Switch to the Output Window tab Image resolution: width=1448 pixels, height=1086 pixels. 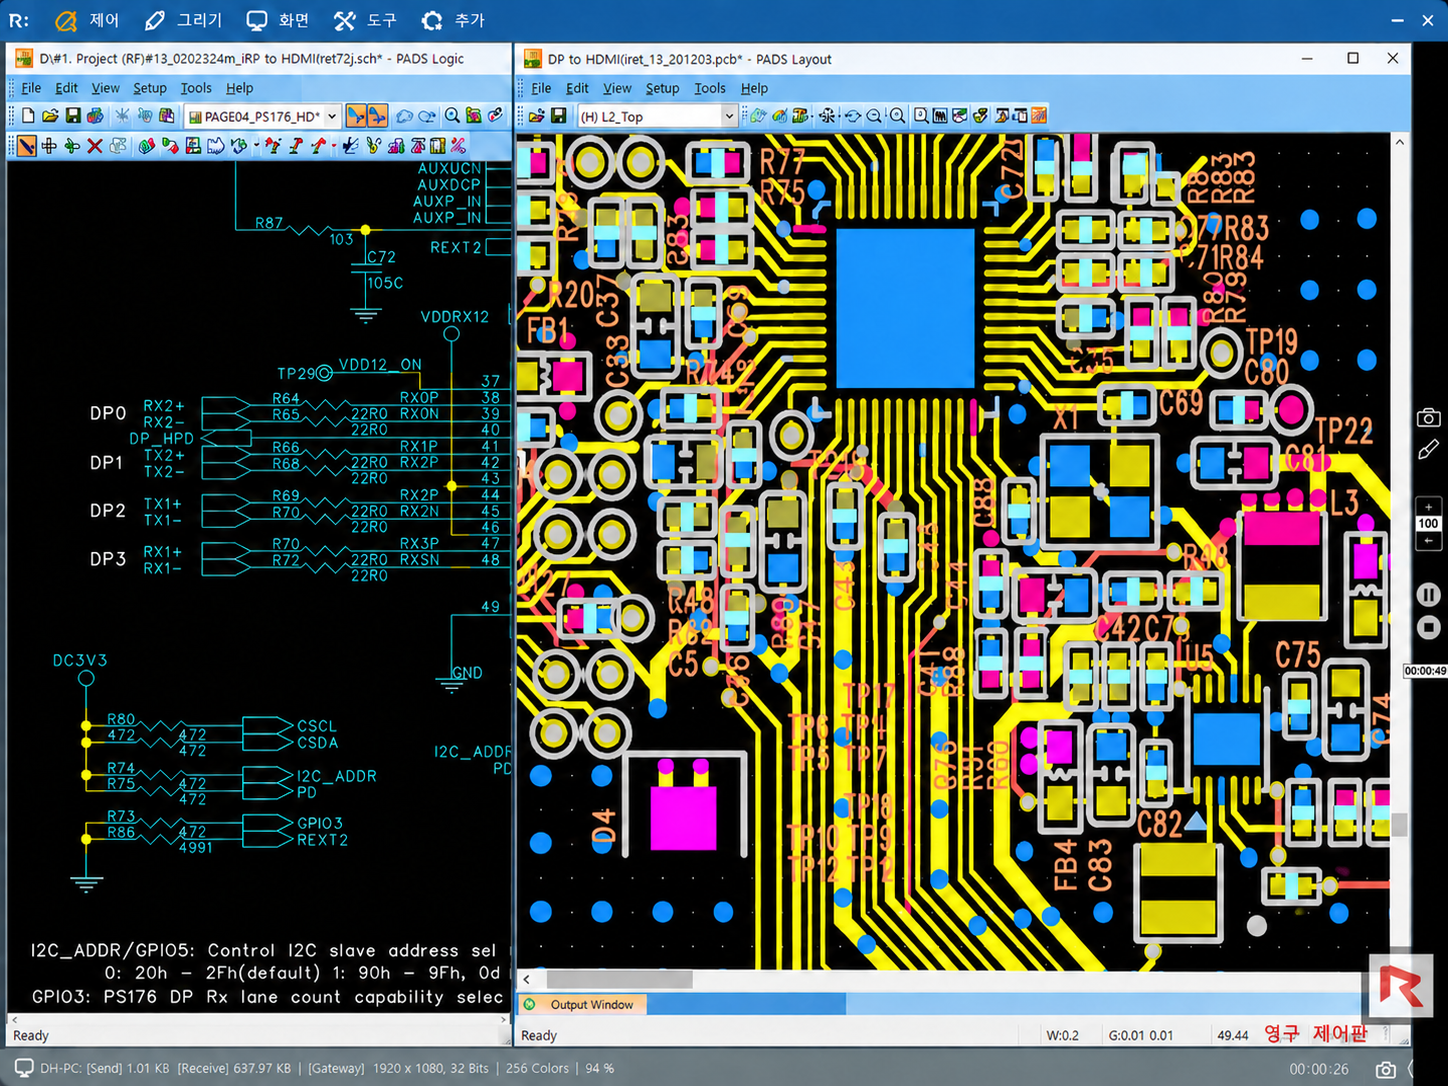582,1004
